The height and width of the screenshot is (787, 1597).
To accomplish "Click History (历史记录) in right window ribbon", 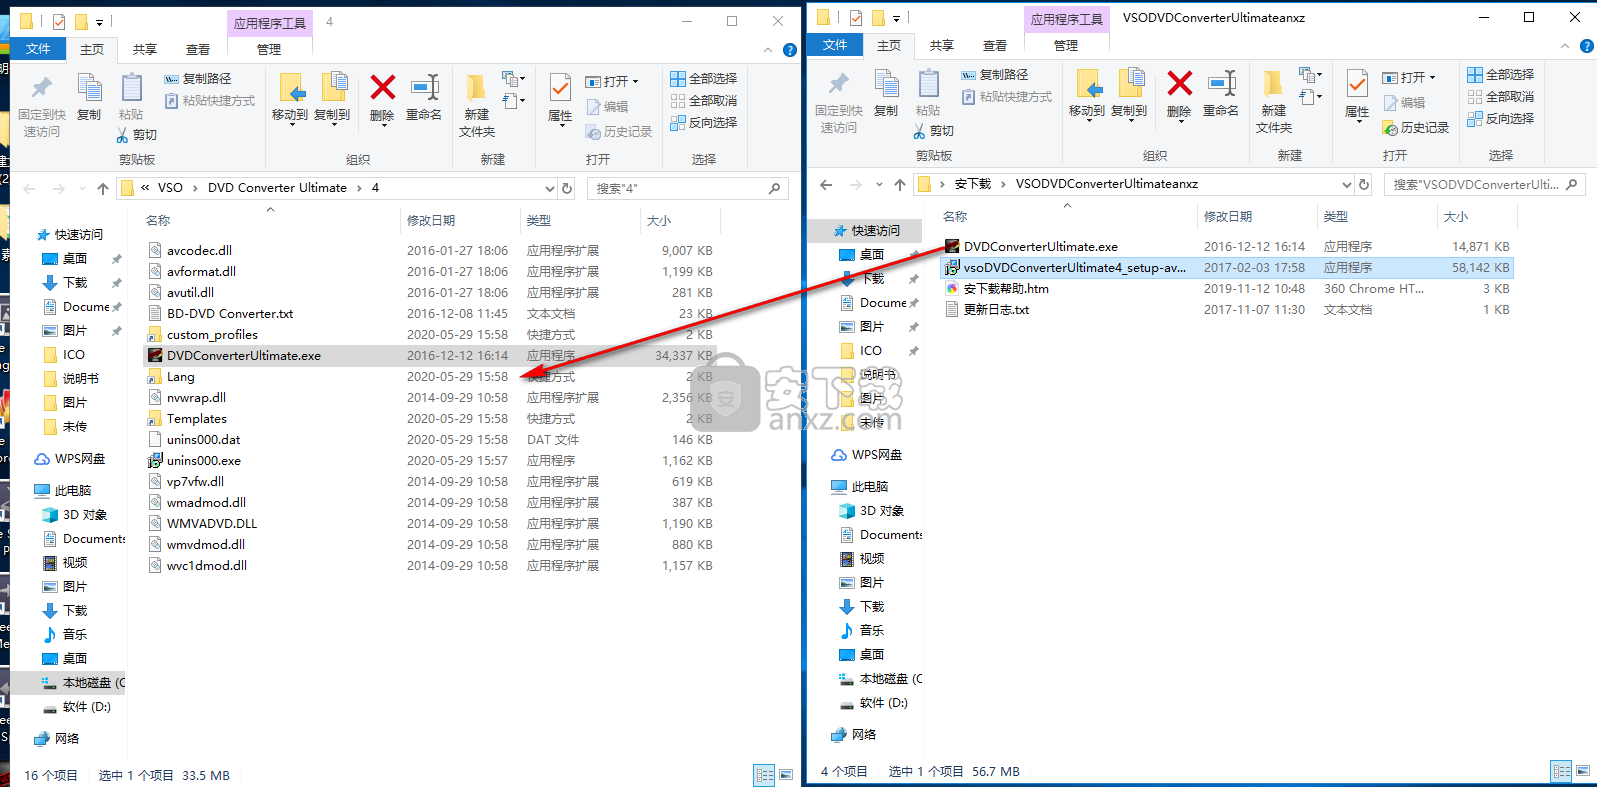I will pyautogui.click(x=1416, y=128).
